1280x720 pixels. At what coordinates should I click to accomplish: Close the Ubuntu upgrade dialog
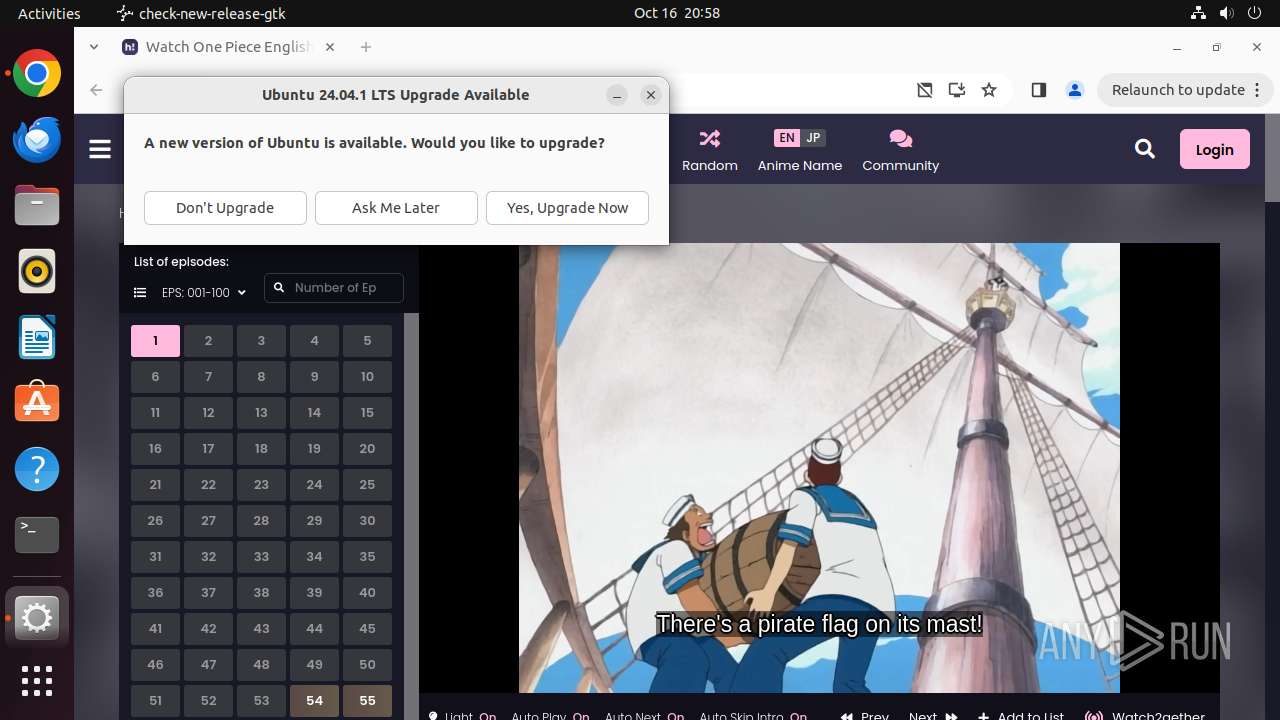click(651, 95)
